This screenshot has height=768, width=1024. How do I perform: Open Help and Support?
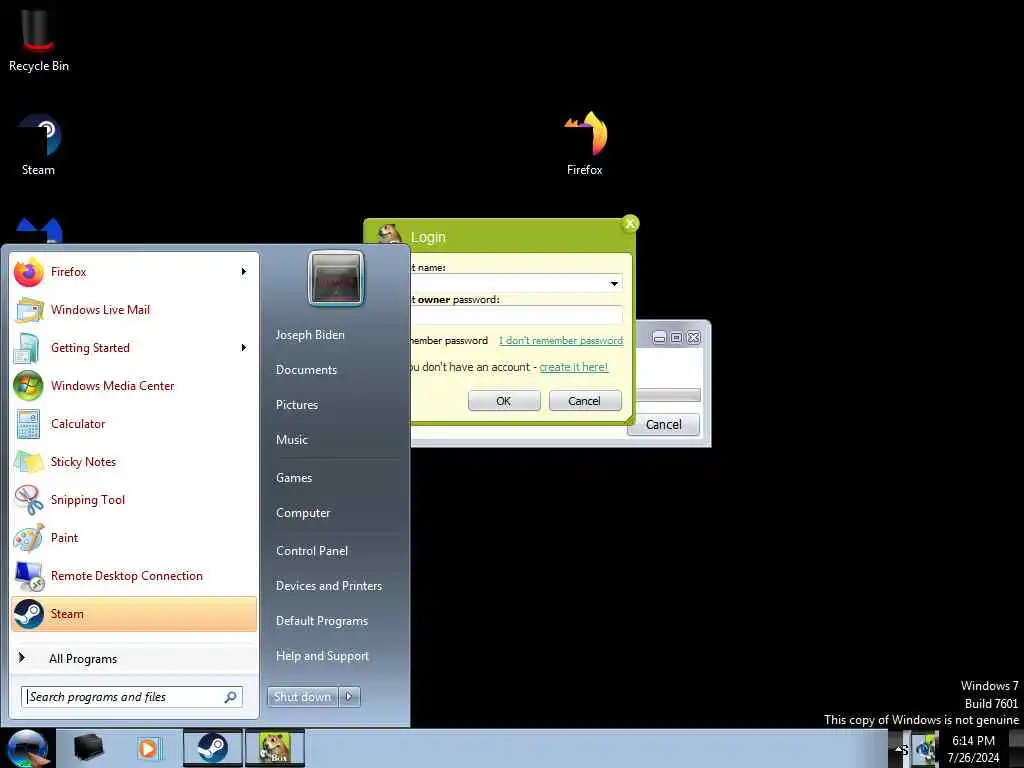point(323,656)
